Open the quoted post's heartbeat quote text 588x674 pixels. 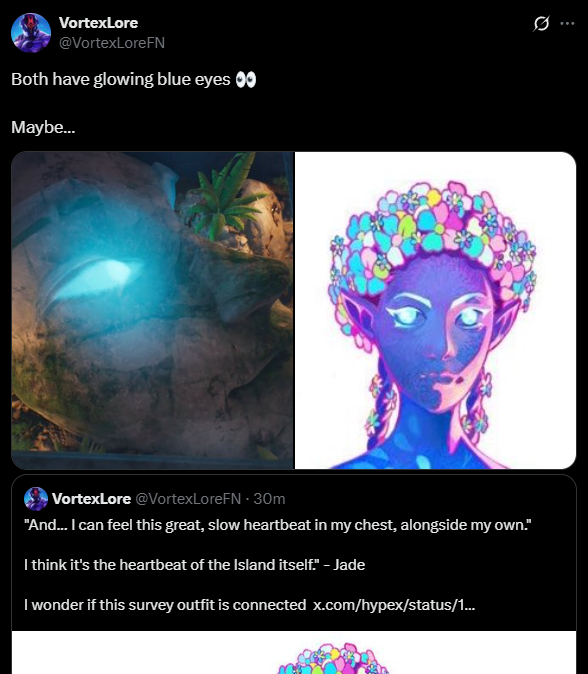pyautogui.click(x=278, y=525)
